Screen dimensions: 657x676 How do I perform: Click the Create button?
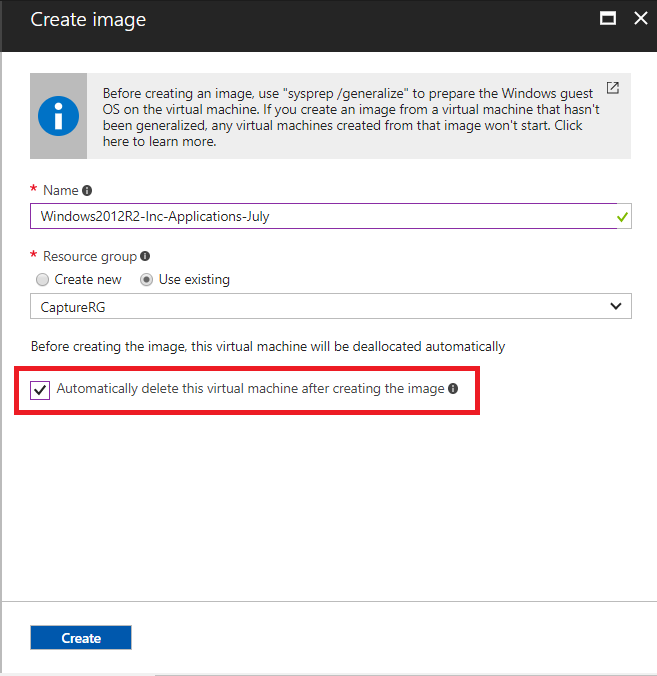tap(81, 638)
